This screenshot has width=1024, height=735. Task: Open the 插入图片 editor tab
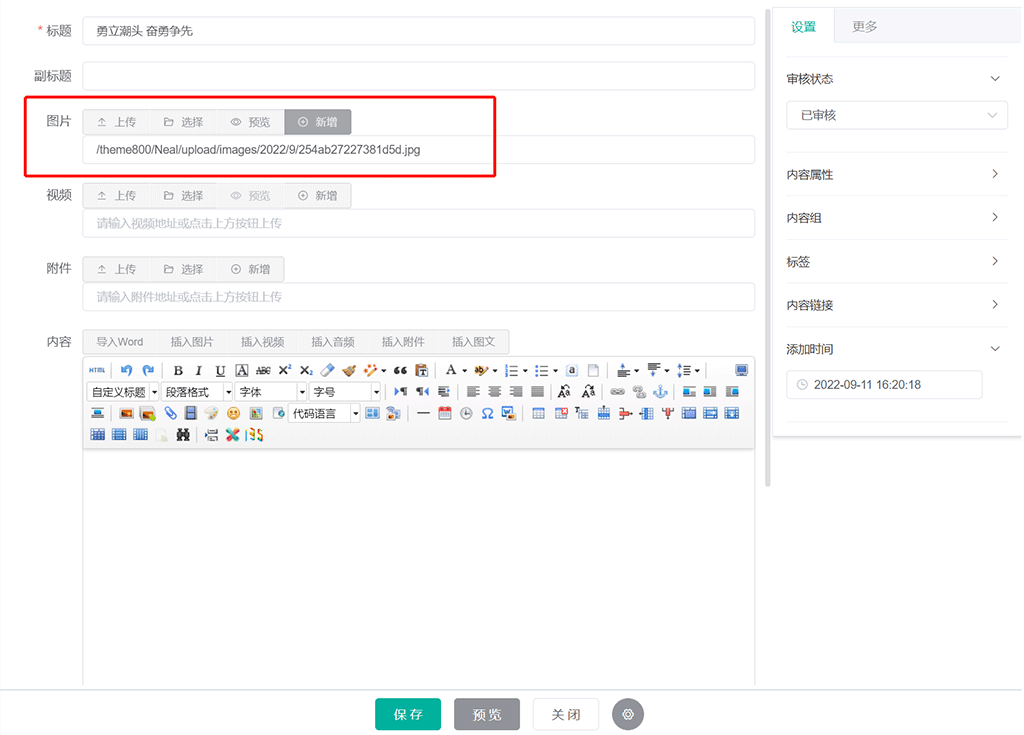(x=192, y=342)
